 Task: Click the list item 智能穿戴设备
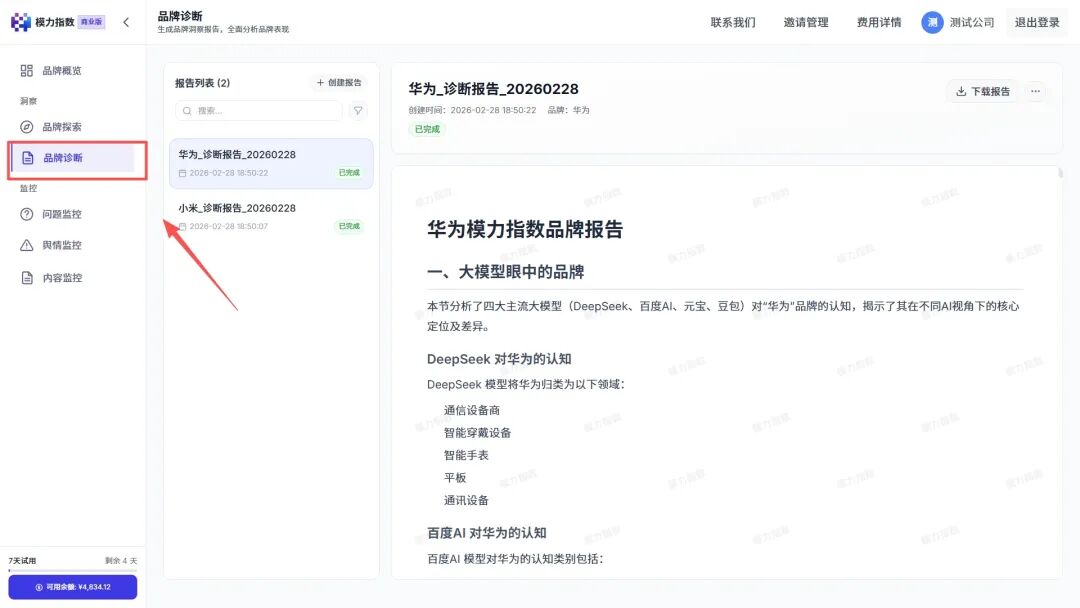[x=477, y=432]
